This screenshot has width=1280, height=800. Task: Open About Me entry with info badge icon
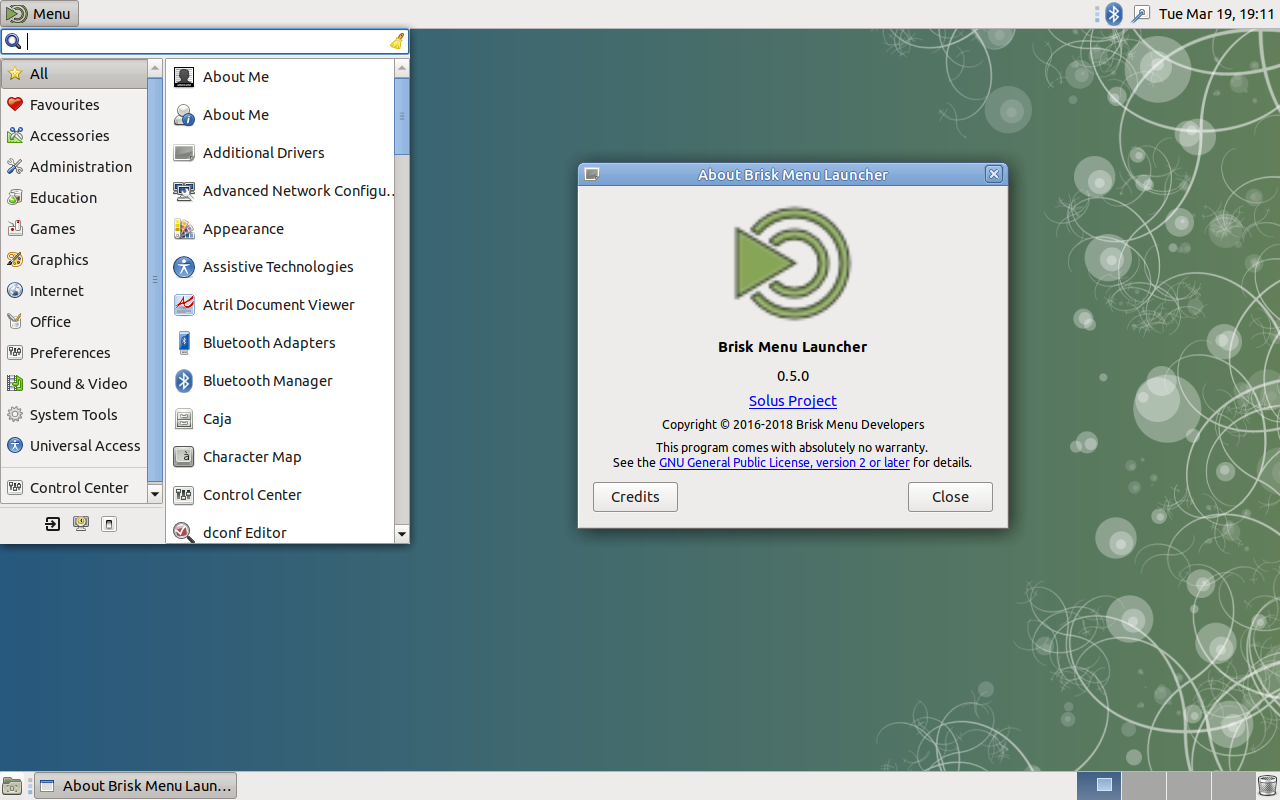pyautogui.click(x=184, y=115)
